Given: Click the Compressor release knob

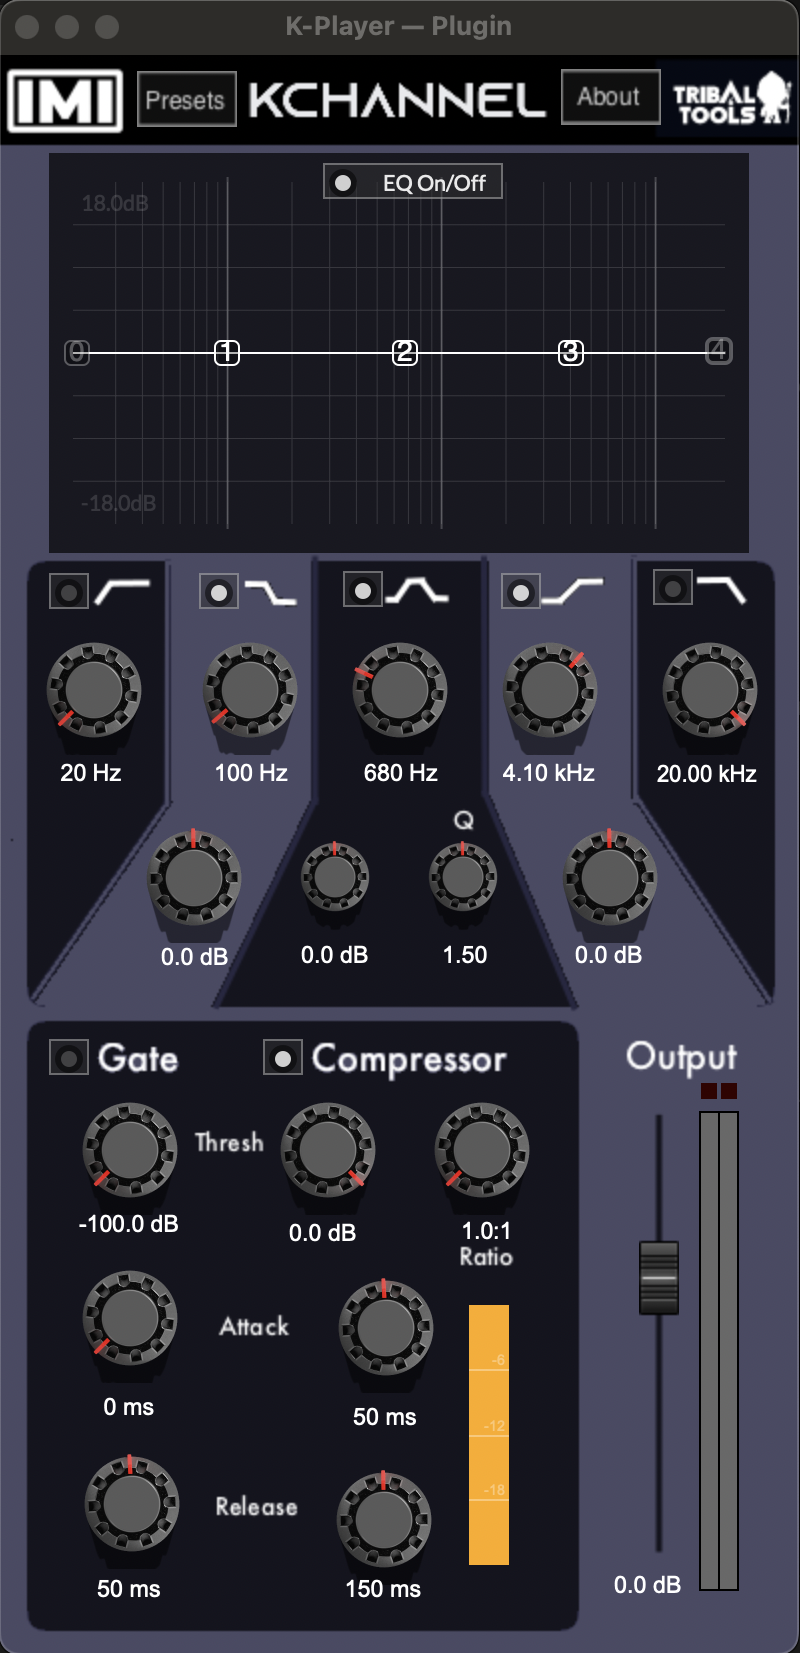Looking at the screenshot, I should click(x=383, y=1520).
